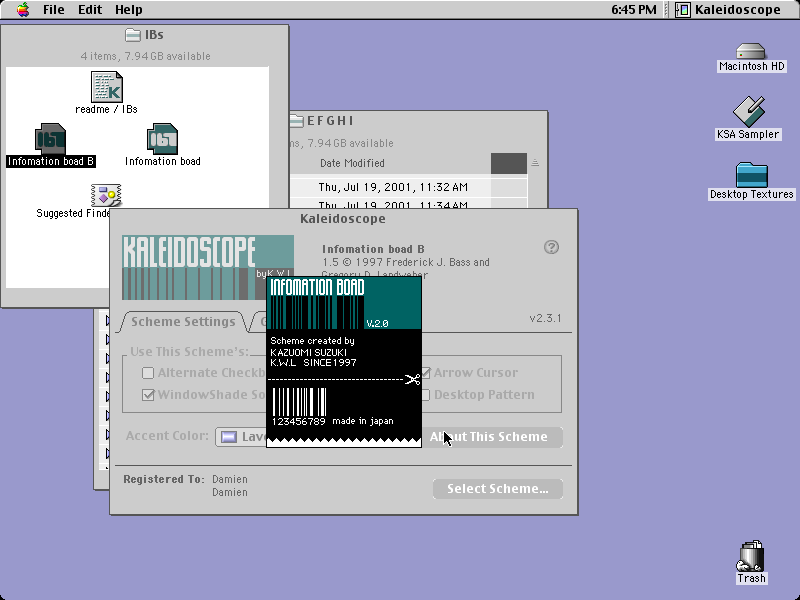
Task: Click the sort order button in EFGHI window
Action: (x=535, y=163)
